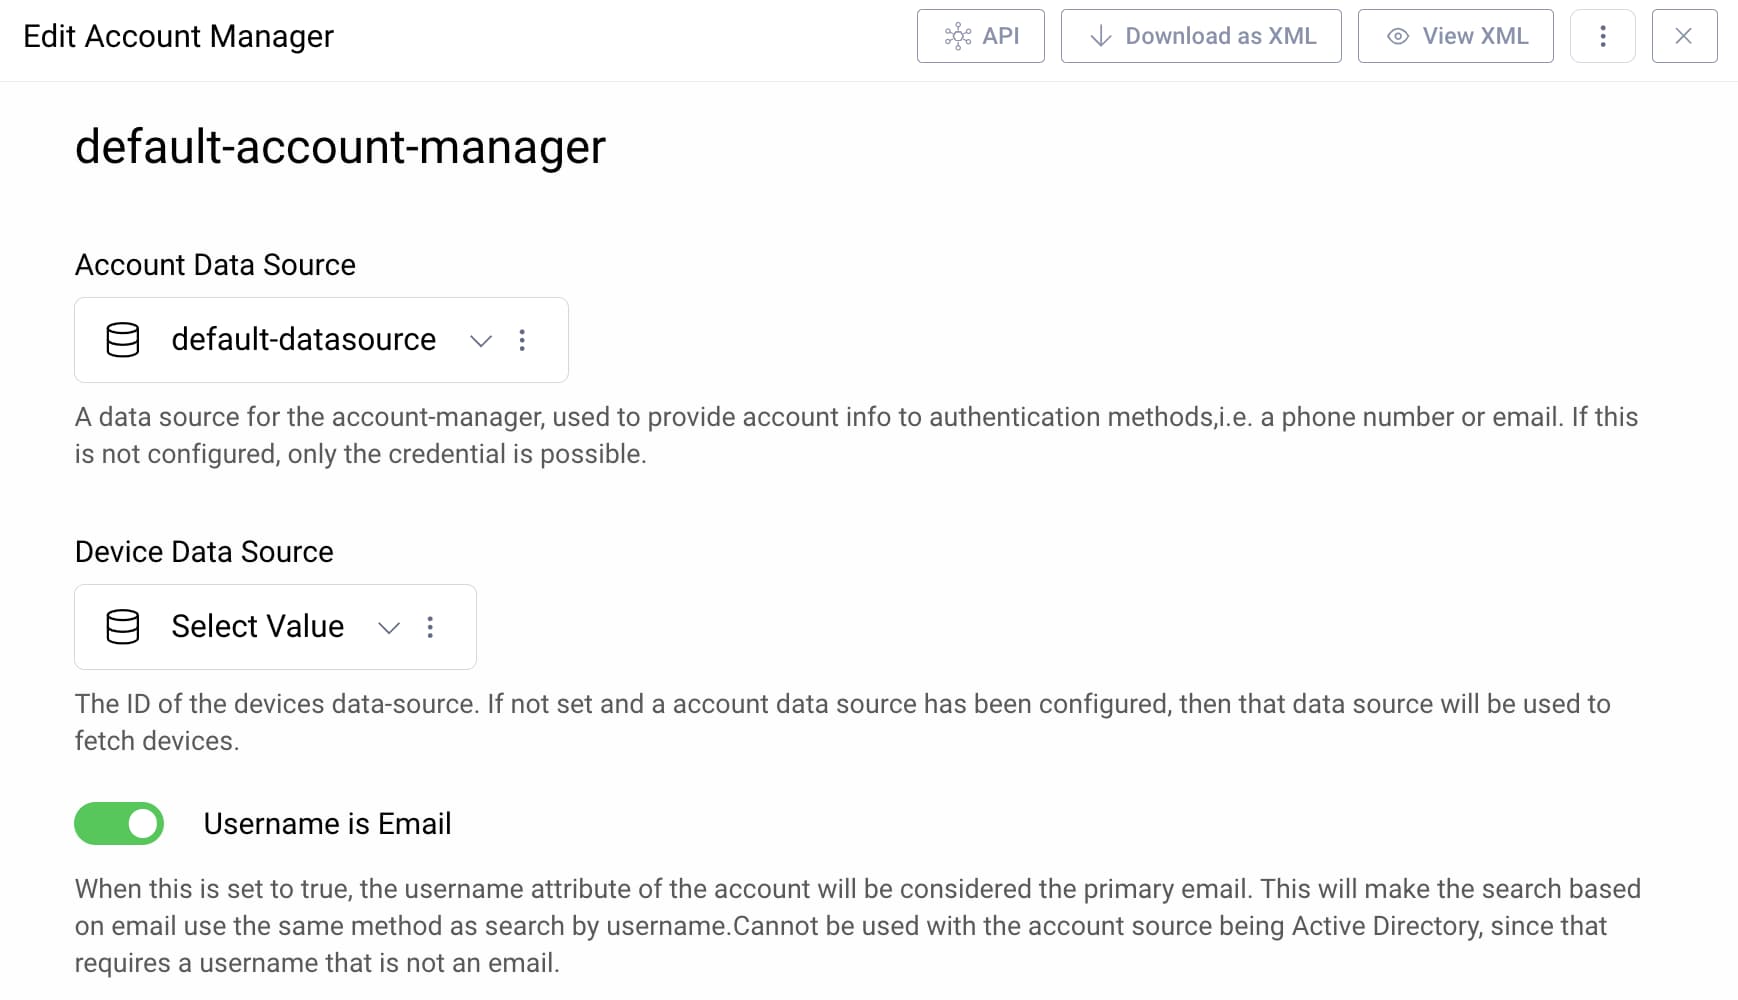This screenshot has width=1738, height=1000.
Task: Click the download arrow icon on Download as XML
Action: [x=1100, y=36]
